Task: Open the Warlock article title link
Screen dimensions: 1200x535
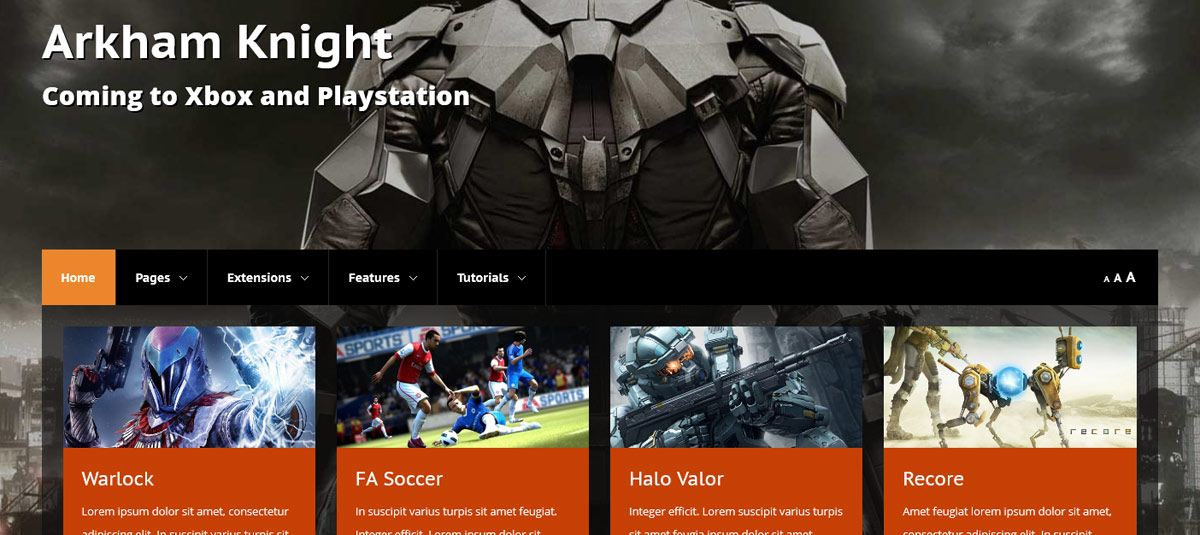Action: coord(118,479)
